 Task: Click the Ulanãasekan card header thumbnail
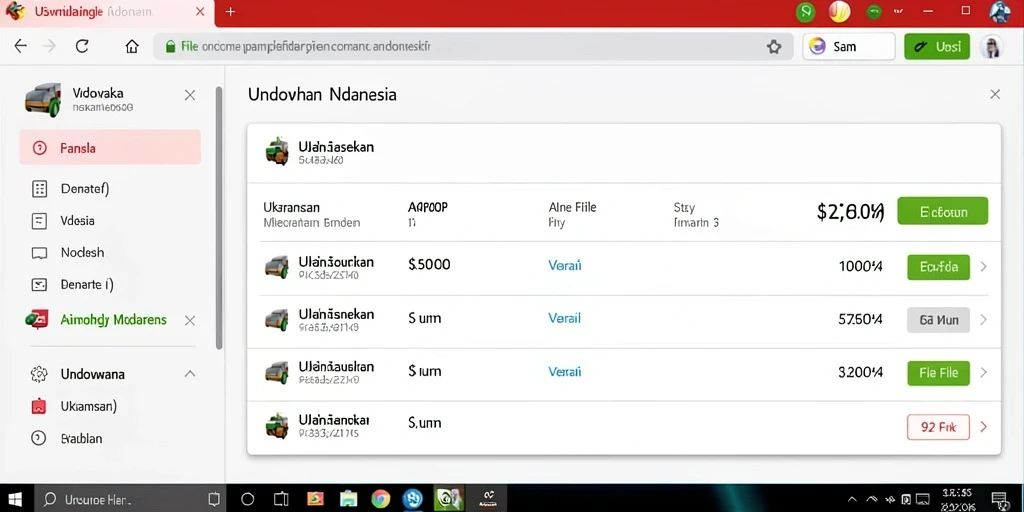(277, 152)
